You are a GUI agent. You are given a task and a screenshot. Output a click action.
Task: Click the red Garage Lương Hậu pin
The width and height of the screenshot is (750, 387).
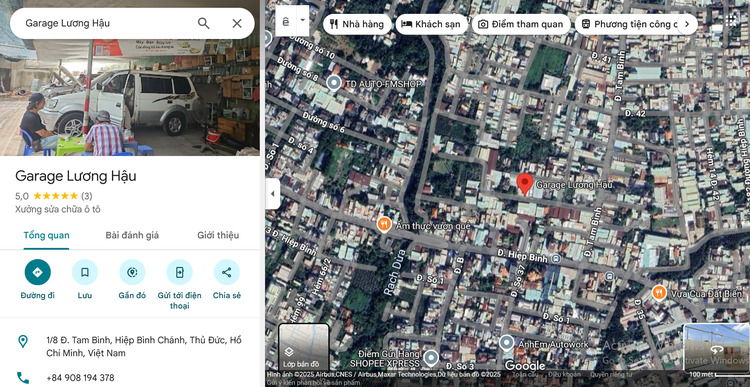pyautogui.click(x=525, y=184)
